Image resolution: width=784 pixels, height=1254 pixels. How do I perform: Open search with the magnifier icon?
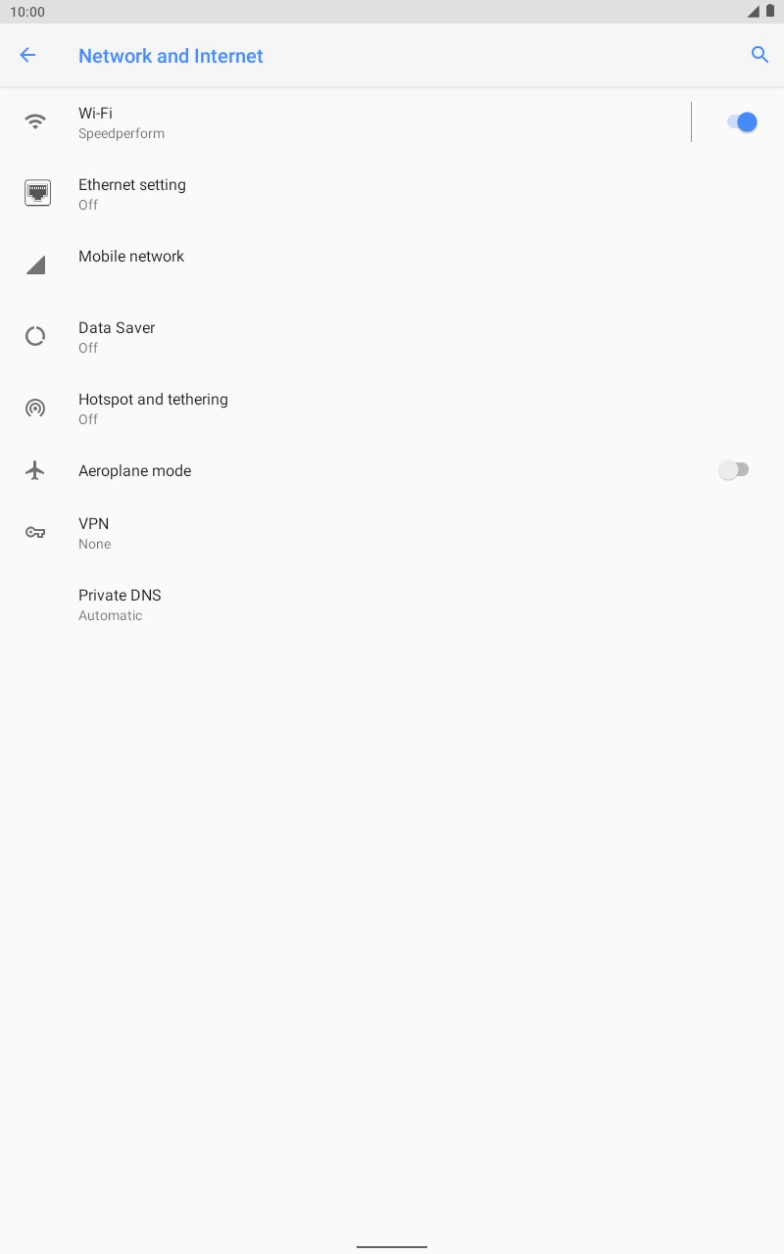(x=760, y=56)
